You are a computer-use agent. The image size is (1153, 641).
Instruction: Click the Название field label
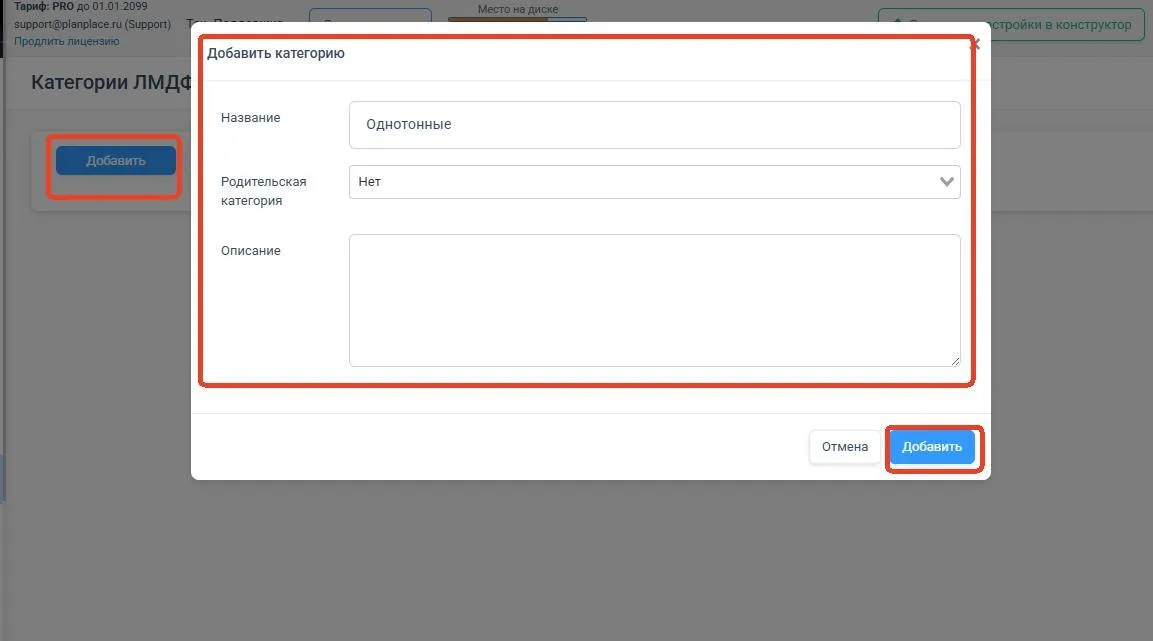[250, 118]
